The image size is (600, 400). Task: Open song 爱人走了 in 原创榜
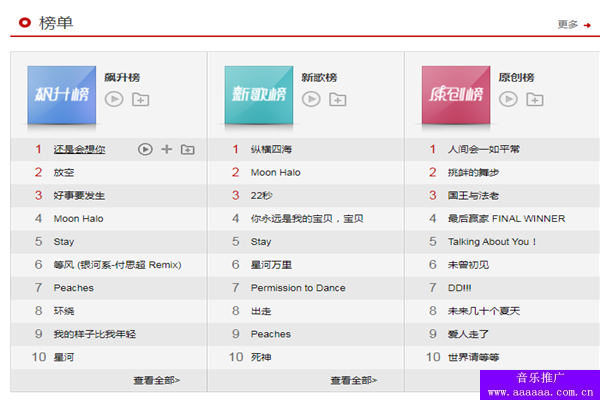(468, 334)
